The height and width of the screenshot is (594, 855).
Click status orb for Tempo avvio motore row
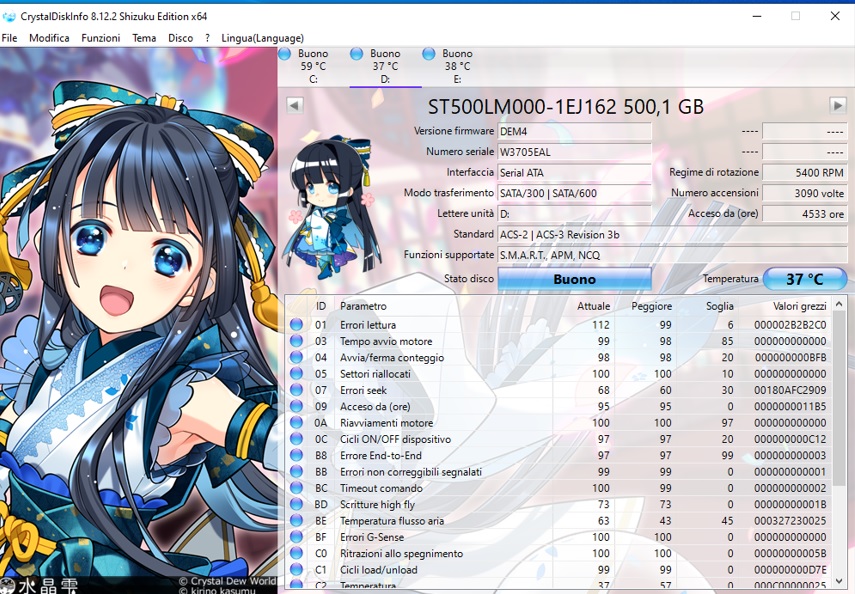pos(296,341)
